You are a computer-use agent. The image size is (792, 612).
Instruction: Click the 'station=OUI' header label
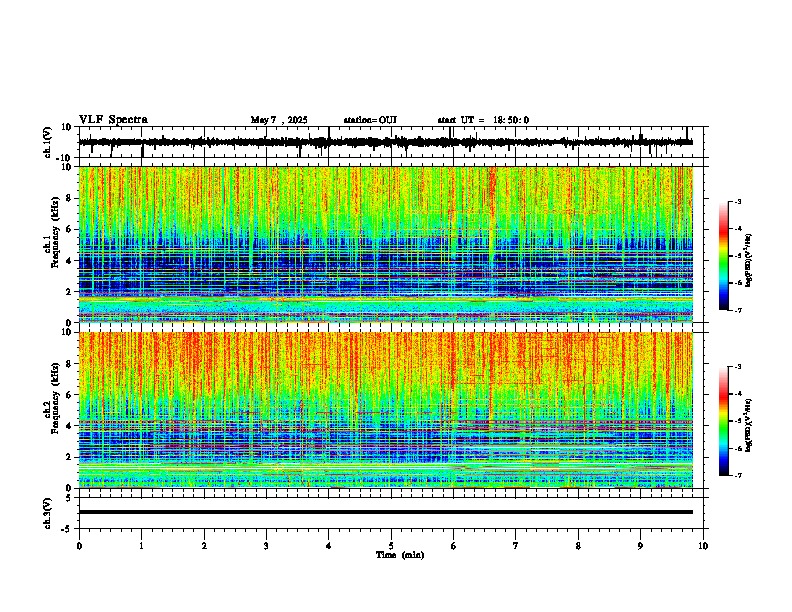pos(370,120)
